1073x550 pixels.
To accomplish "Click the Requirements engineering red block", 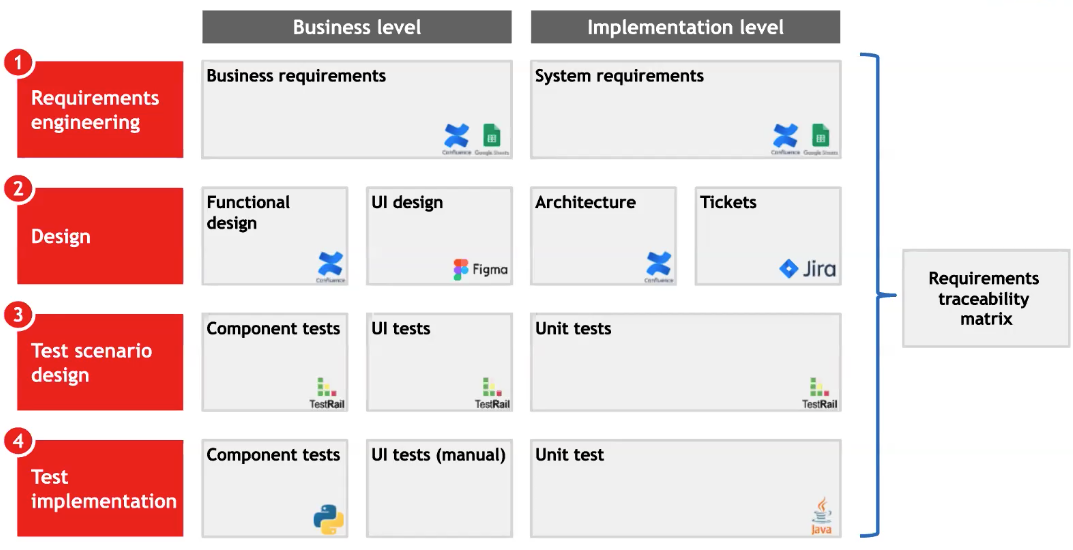I will coord(100,110).
